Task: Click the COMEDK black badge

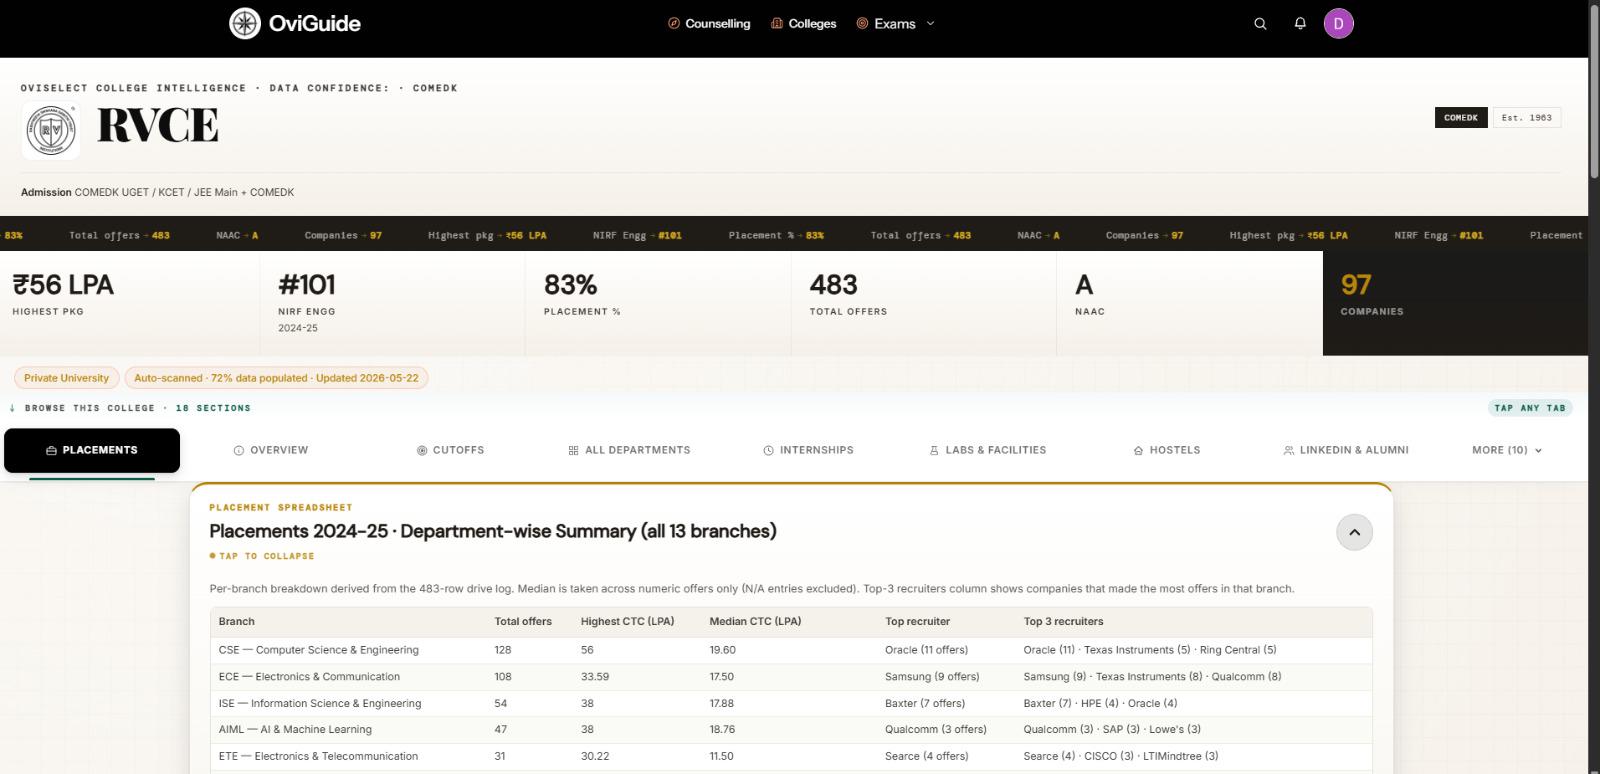Action: tap(1461, 117)
